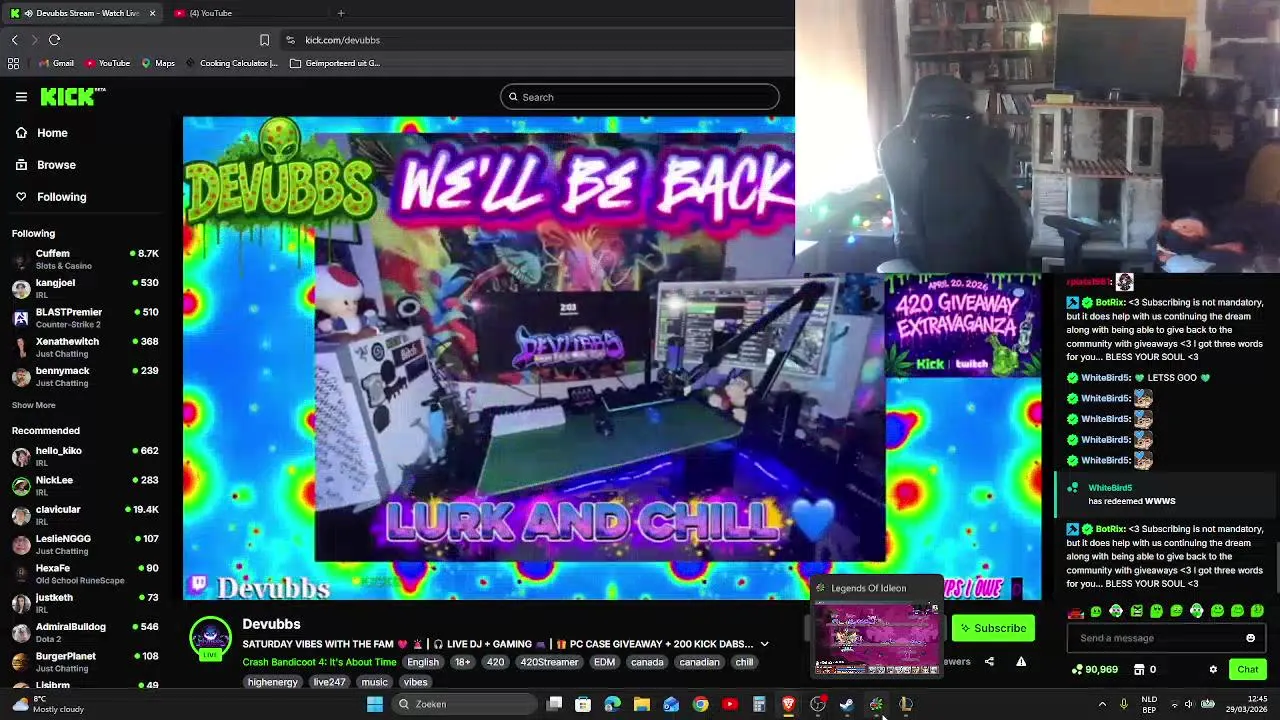Click the Zoeken taskbar search box
This screenshot has height=720, width=1280.
pos(464,704)
